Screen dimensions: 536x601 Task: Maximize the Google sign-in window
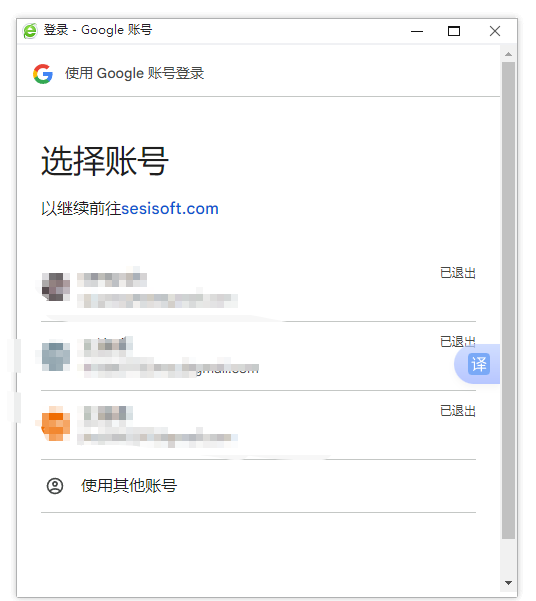[454, 31]
